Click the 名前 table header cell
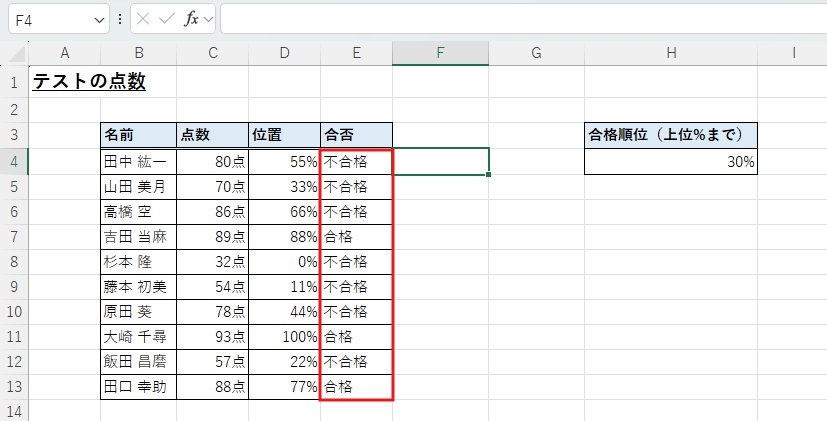The image size is (827, 421). [138, 135]
